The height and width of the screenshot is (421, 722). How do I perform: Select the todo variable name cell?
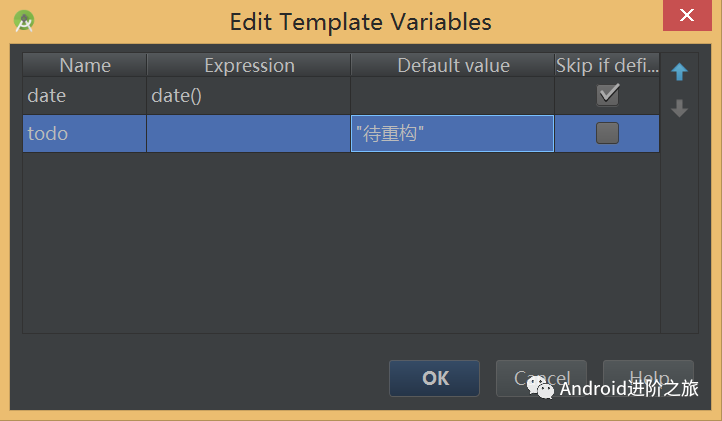[x=85, y=134]
